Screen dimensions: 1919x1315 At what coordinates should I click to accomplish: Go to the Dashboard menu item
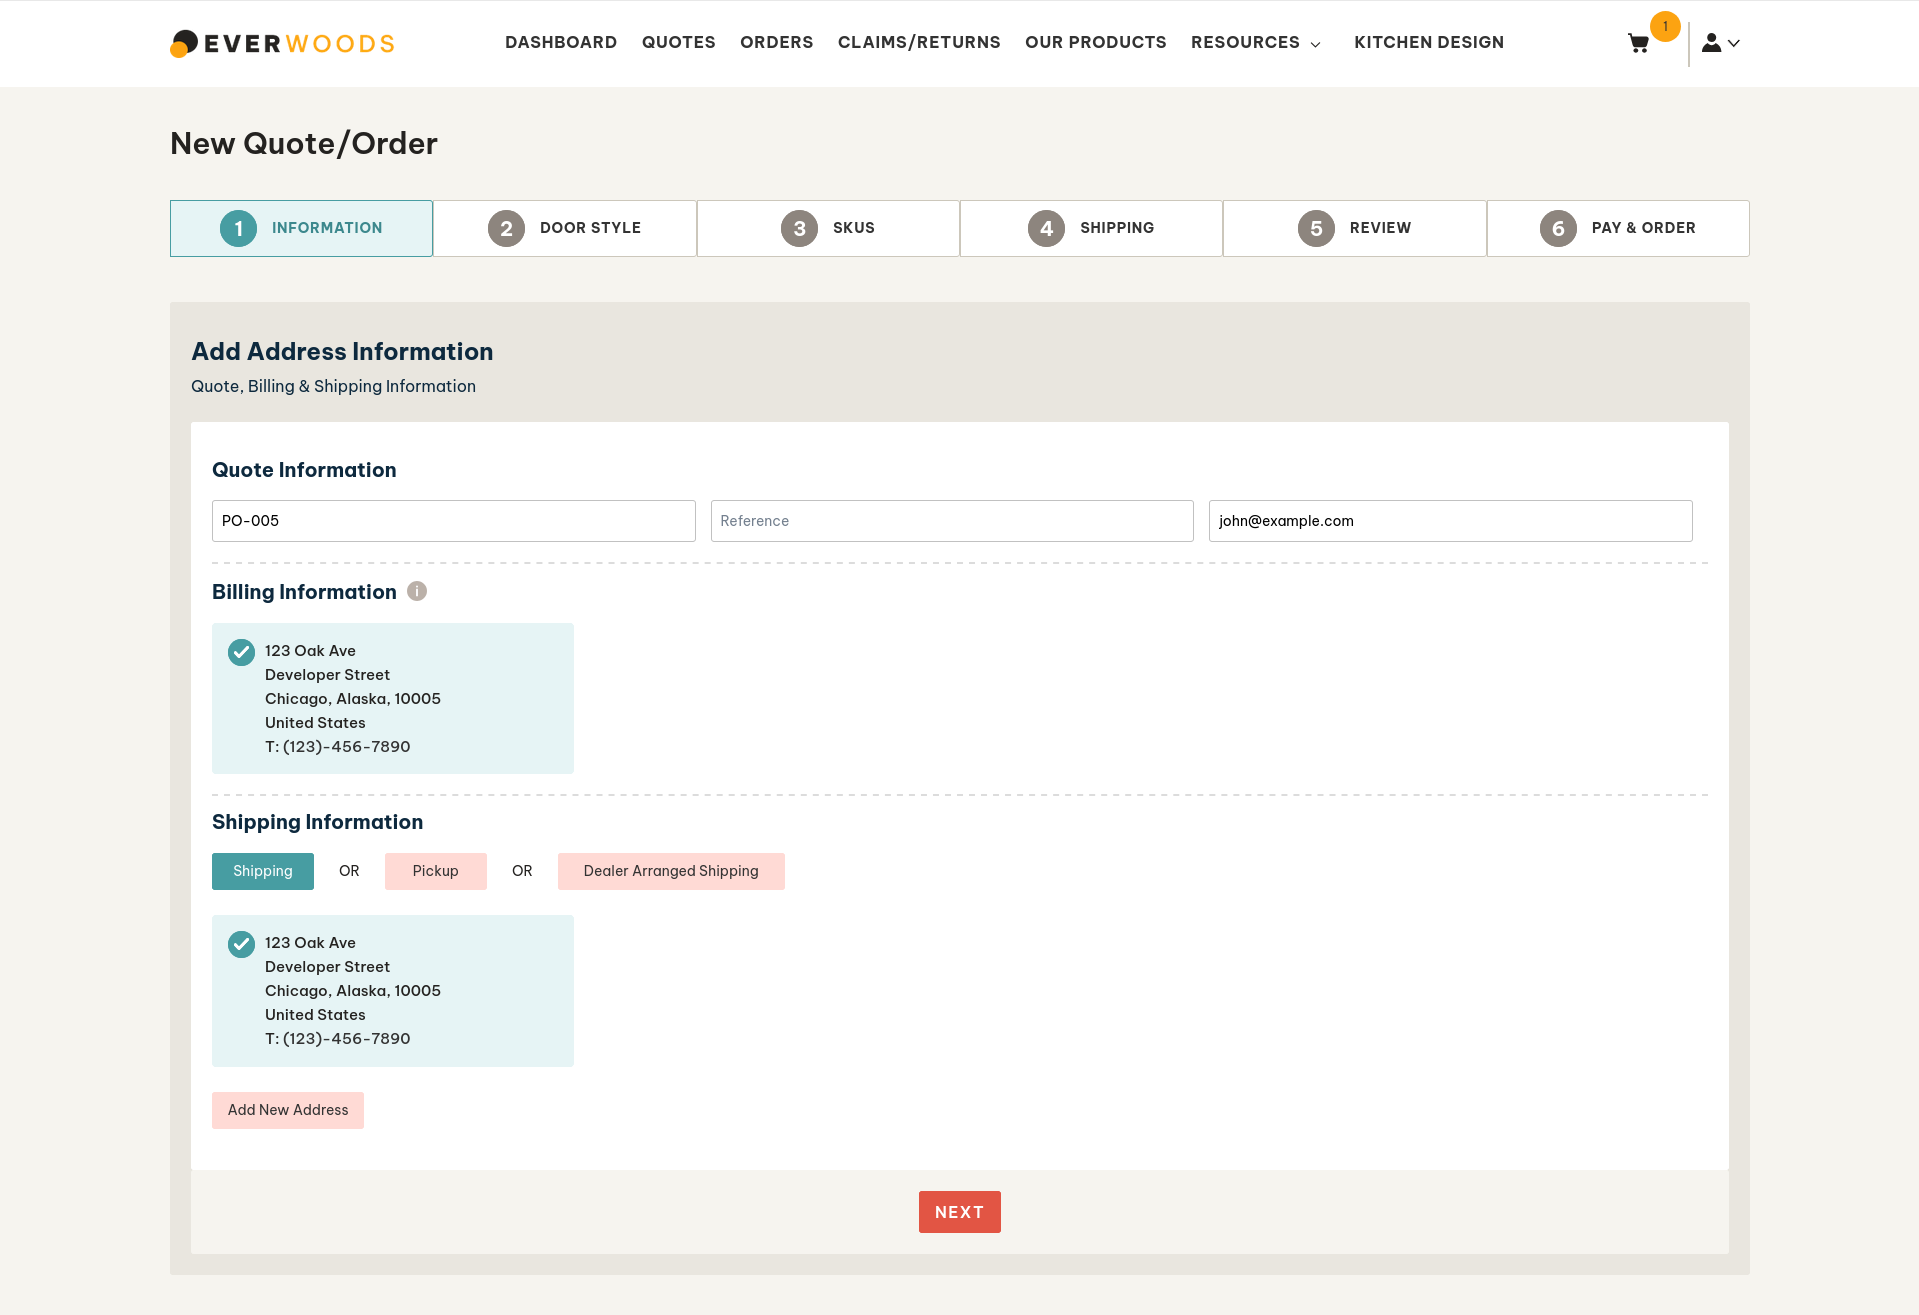[x=560, y=42]
